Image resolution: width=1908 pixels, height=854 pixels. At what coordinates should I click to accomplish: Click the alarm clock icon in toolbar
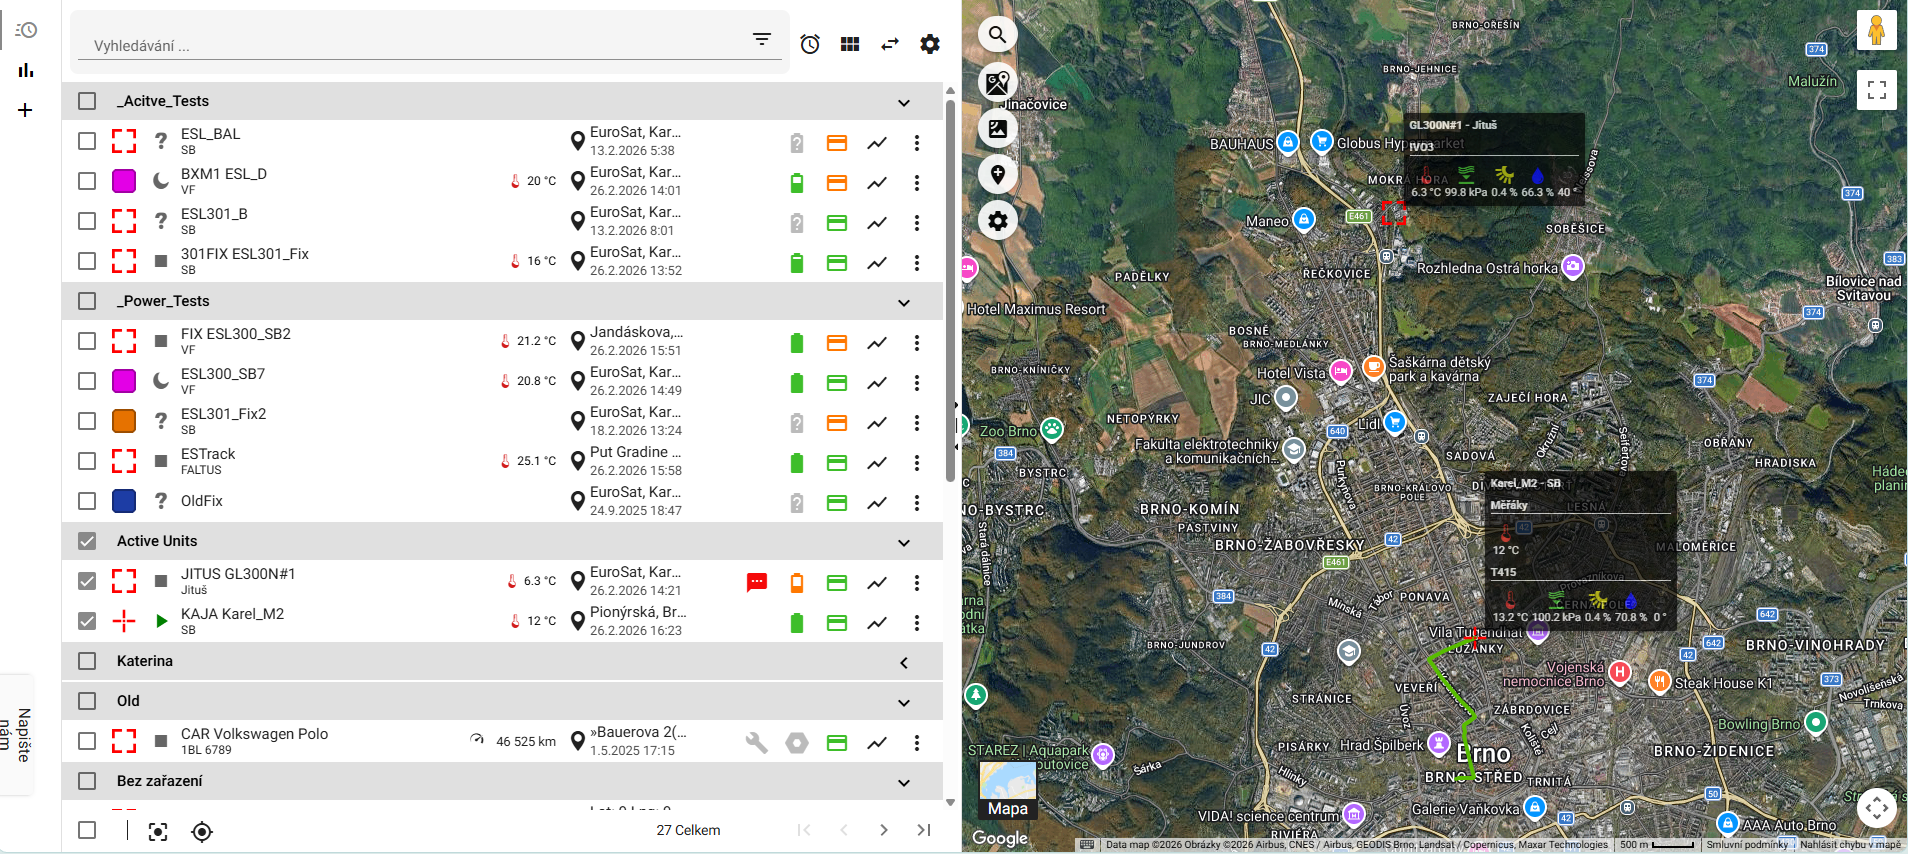coord(810,44)
